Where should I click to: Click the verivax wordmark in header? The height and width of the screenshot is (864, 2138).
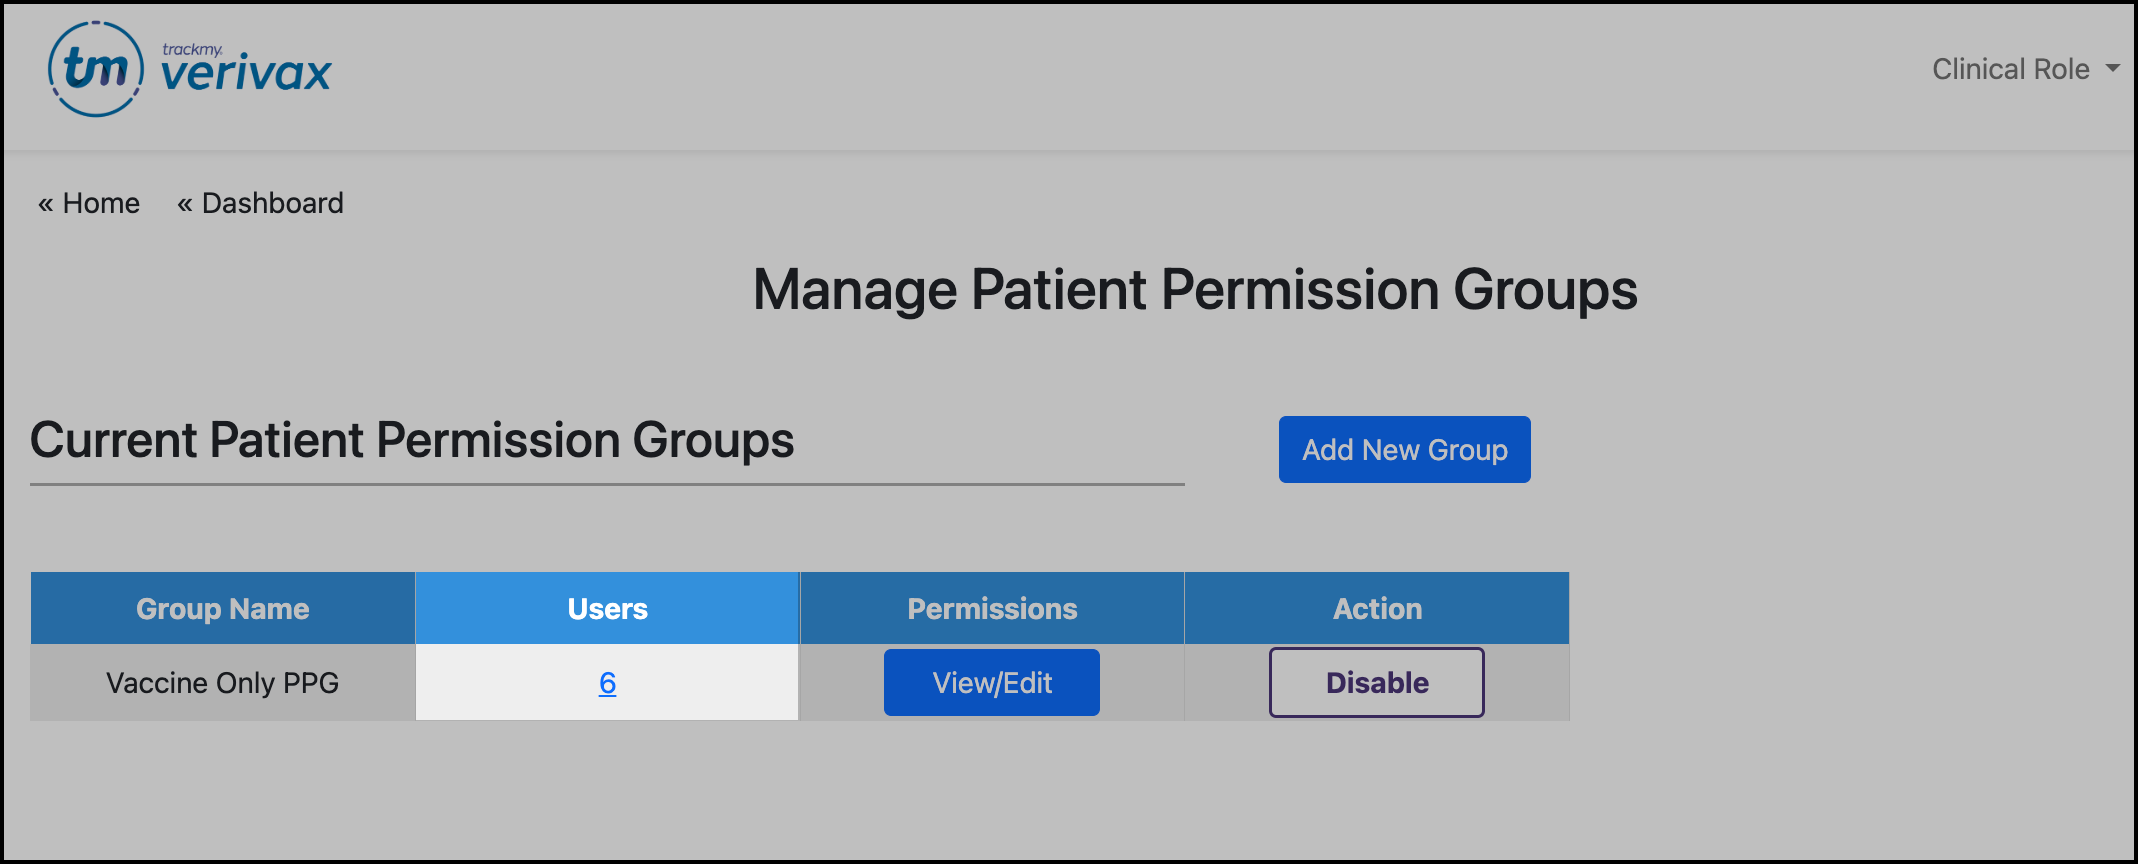point(246,75)
